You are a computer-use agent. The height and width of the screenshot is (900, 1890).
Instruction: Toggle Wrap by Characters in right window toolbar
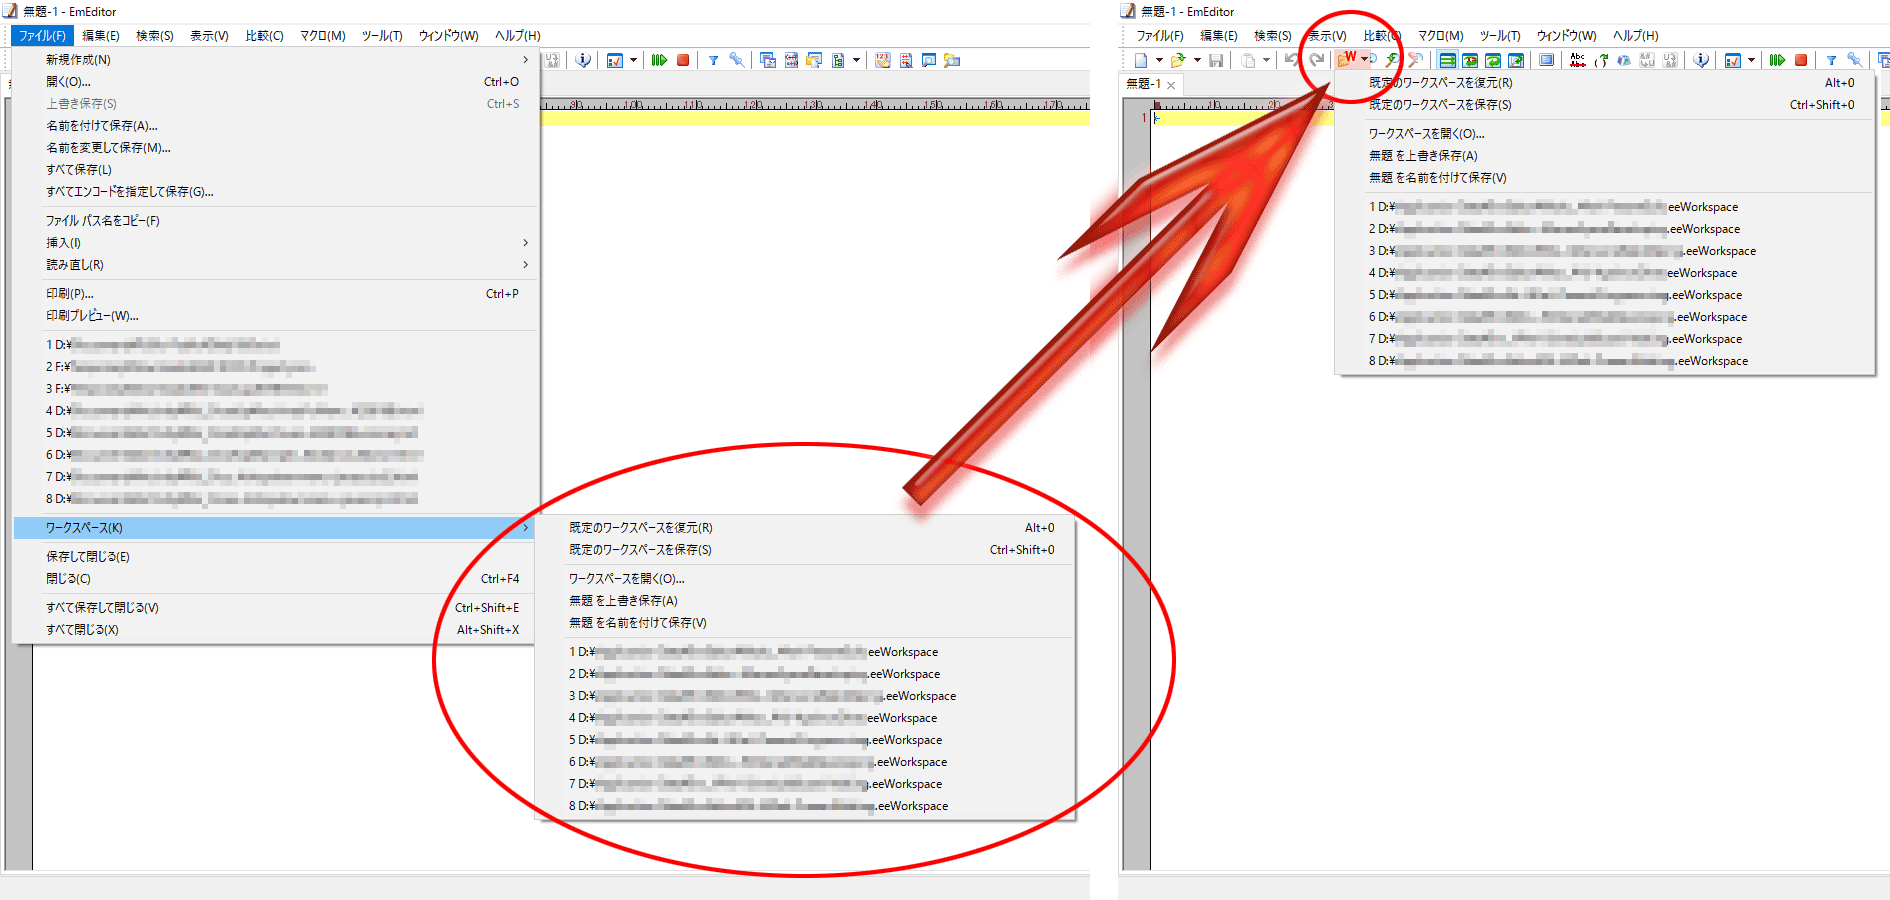tap(1470, 60)
